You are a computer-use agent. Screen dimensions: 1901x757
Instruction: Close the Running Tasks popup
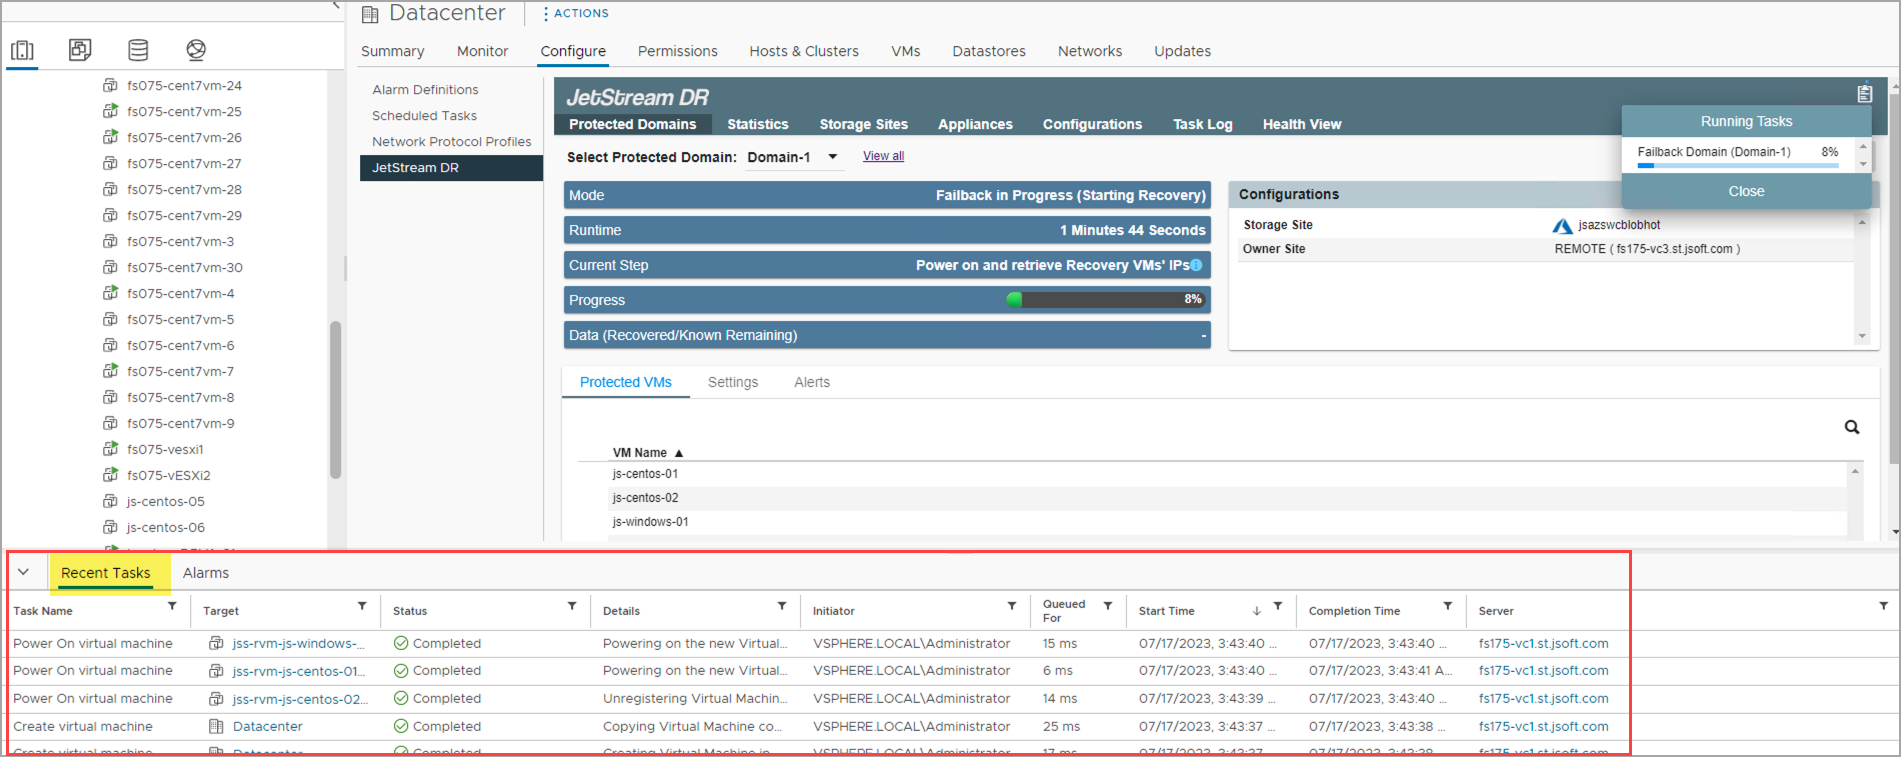pos(1746,191)
